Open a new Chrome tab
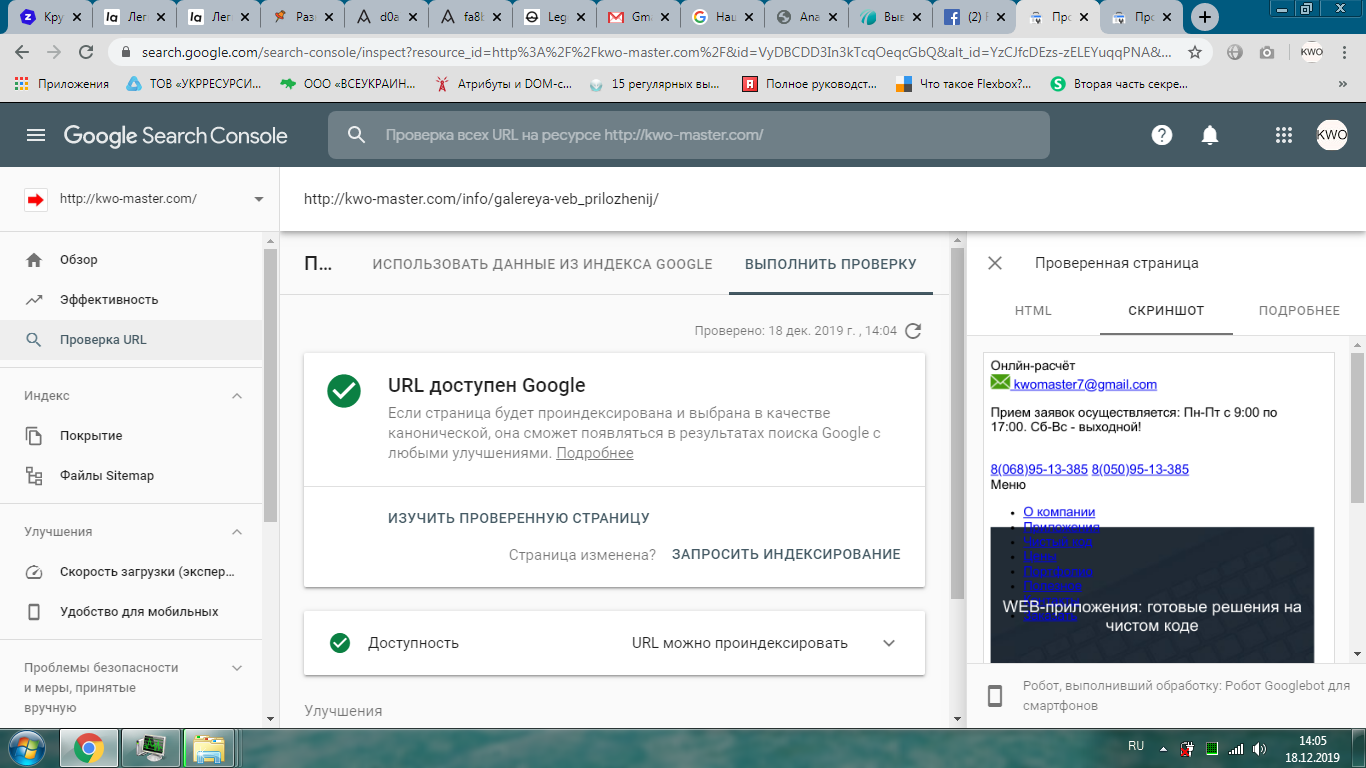 pos(1207,17)
